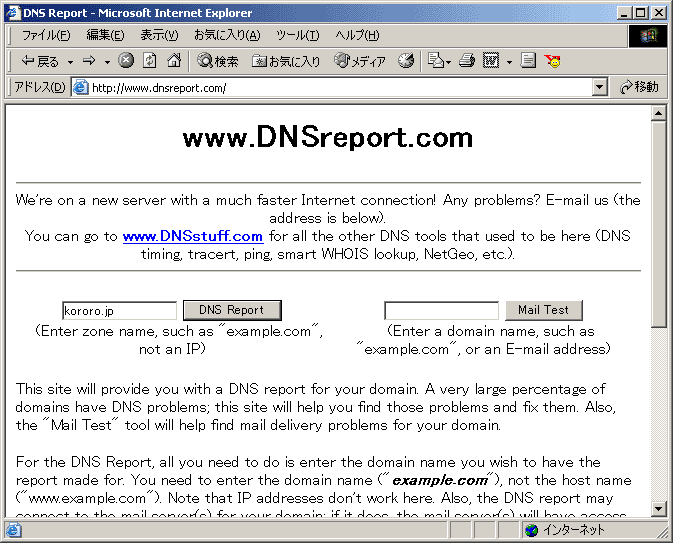Open the Search (検索) toolbar button
The image size is (673, 543).
(x=217, y=61)
